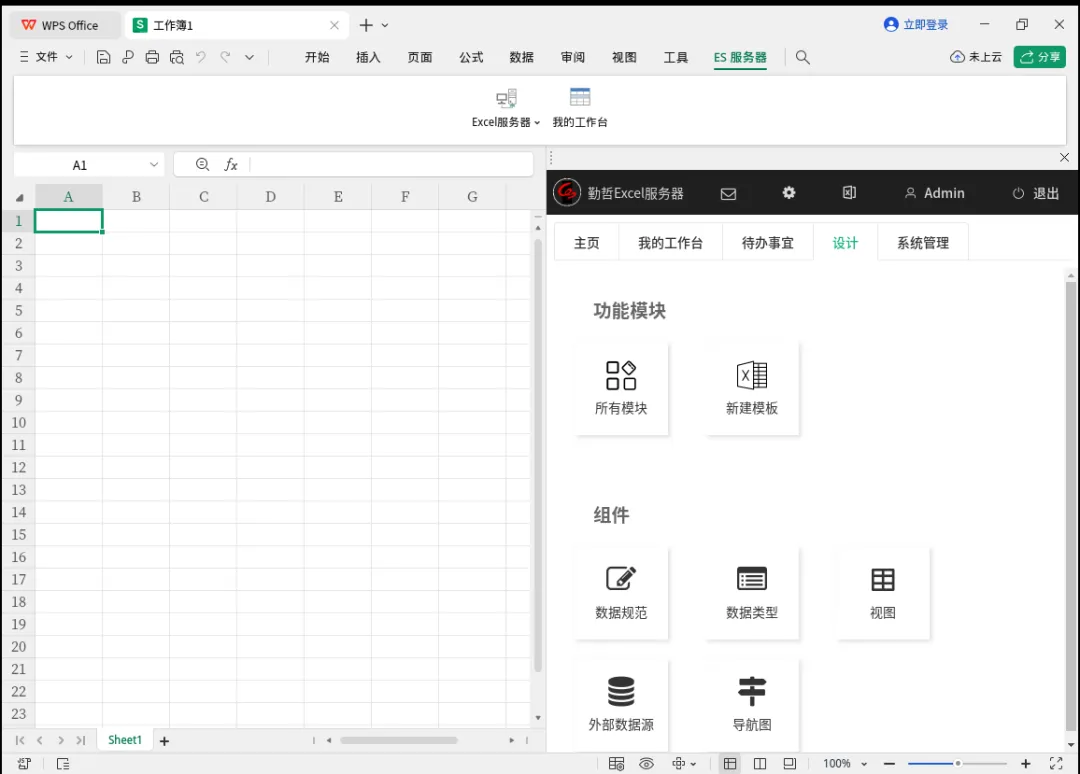Open the 外部数据源 component
1080x774 pixels.
pyautogui.click(x=621, y=704)
